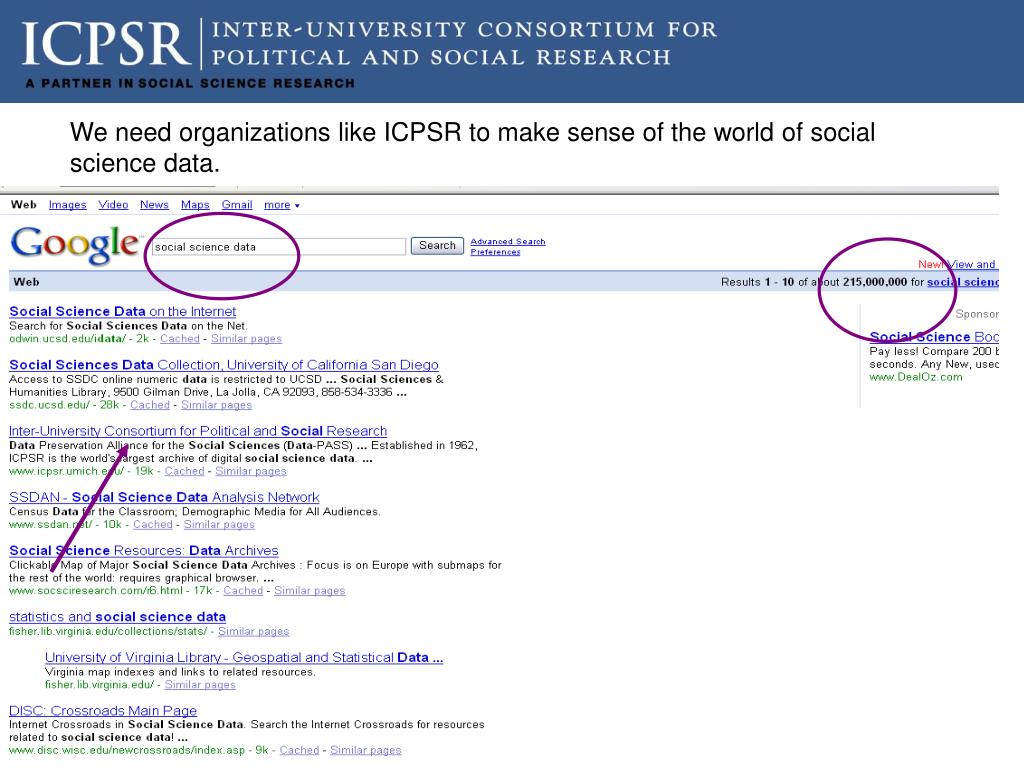Open 'Social Science Resources: Data Archives' result
The width and height of the screenshot is (1024, 768).
tap(144, 551)
